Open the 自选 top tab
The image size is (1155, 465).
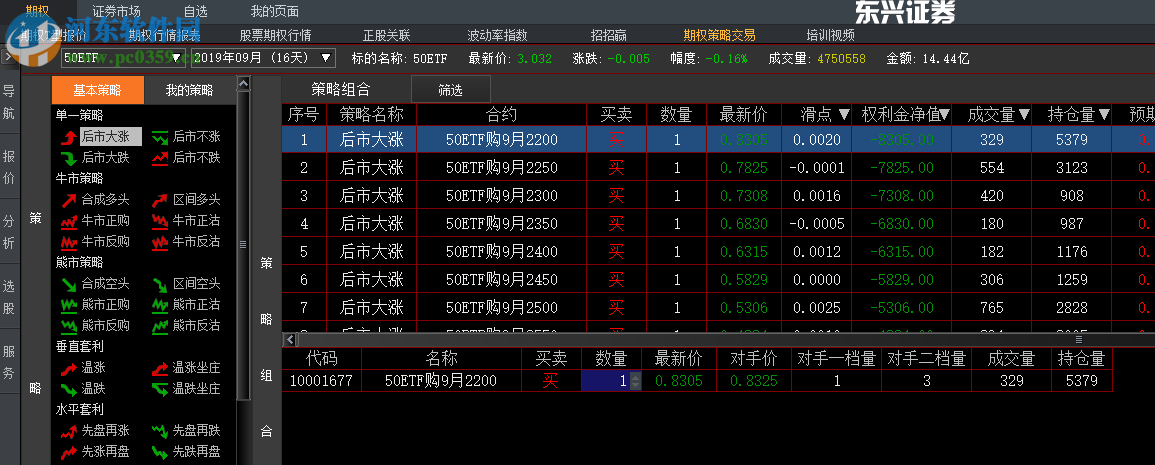195,11
